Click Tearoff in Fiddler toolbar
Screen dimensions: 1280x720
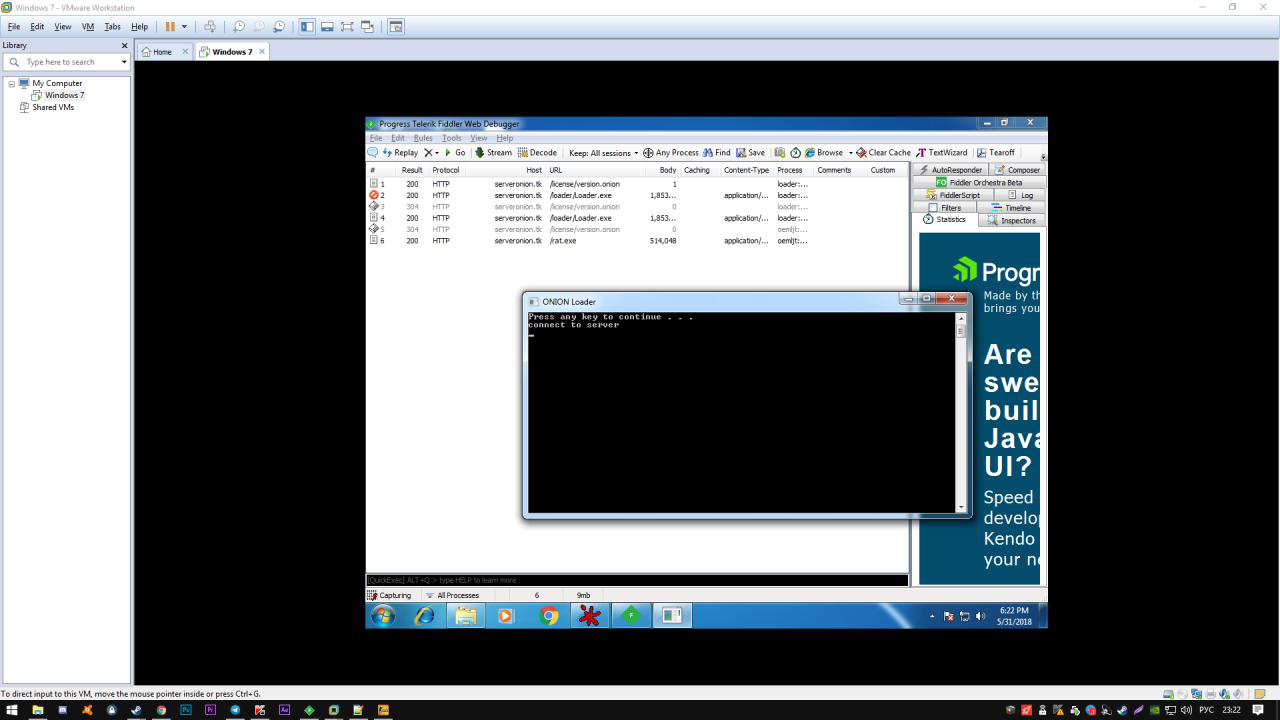pyautogui.click(x=996, y=153)
